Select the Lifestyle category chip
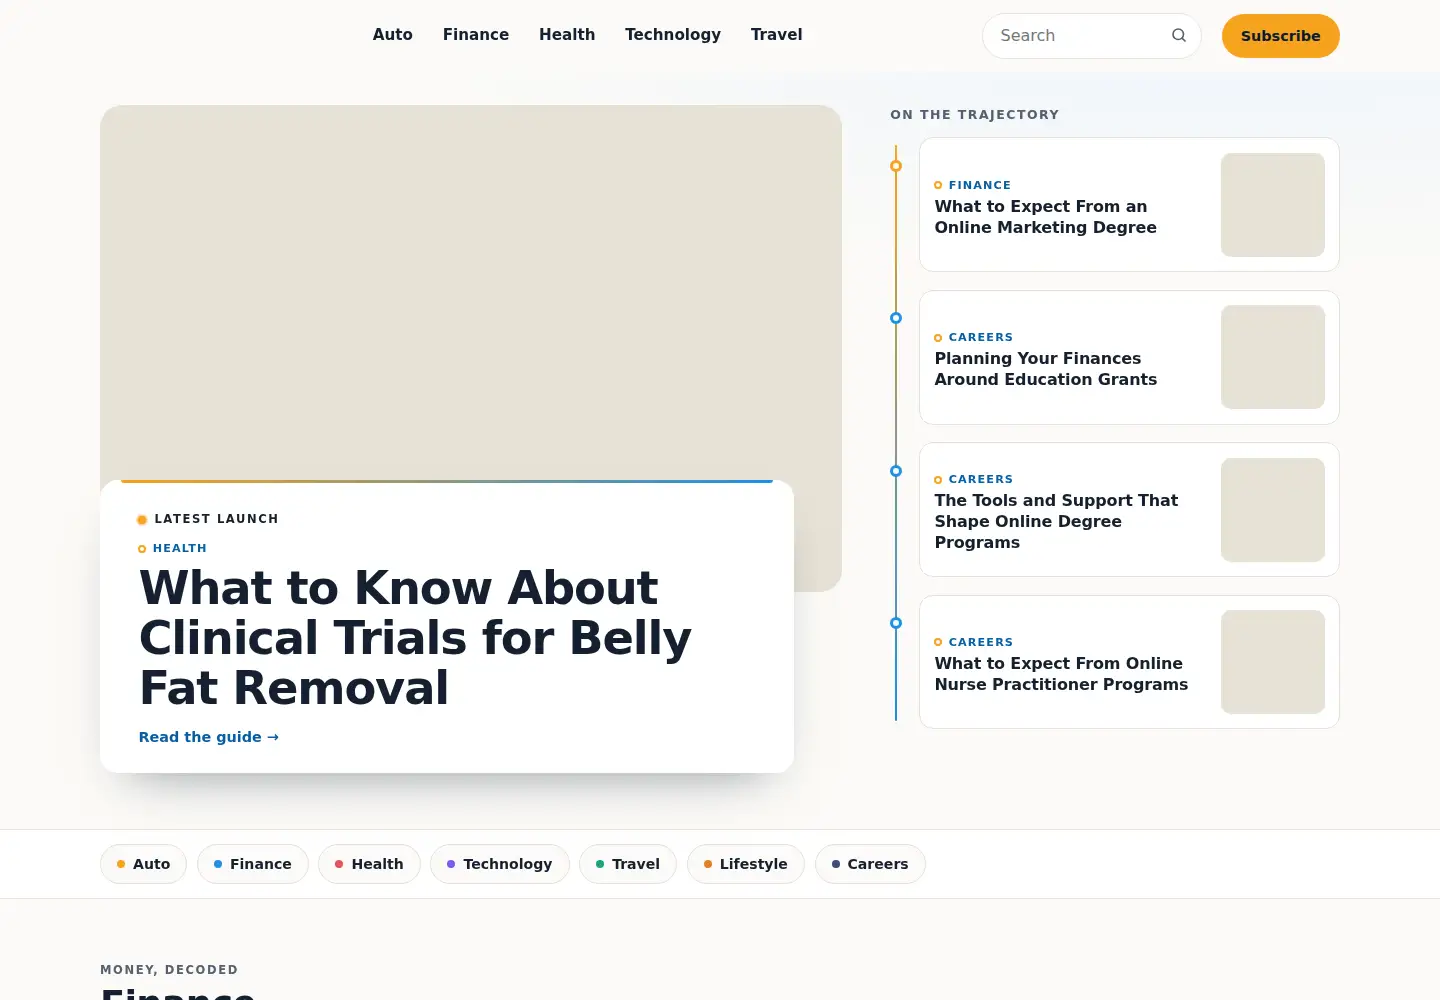Image resolution: width=1440 pixels, height=1000 pixels. (x=746, y=864)
